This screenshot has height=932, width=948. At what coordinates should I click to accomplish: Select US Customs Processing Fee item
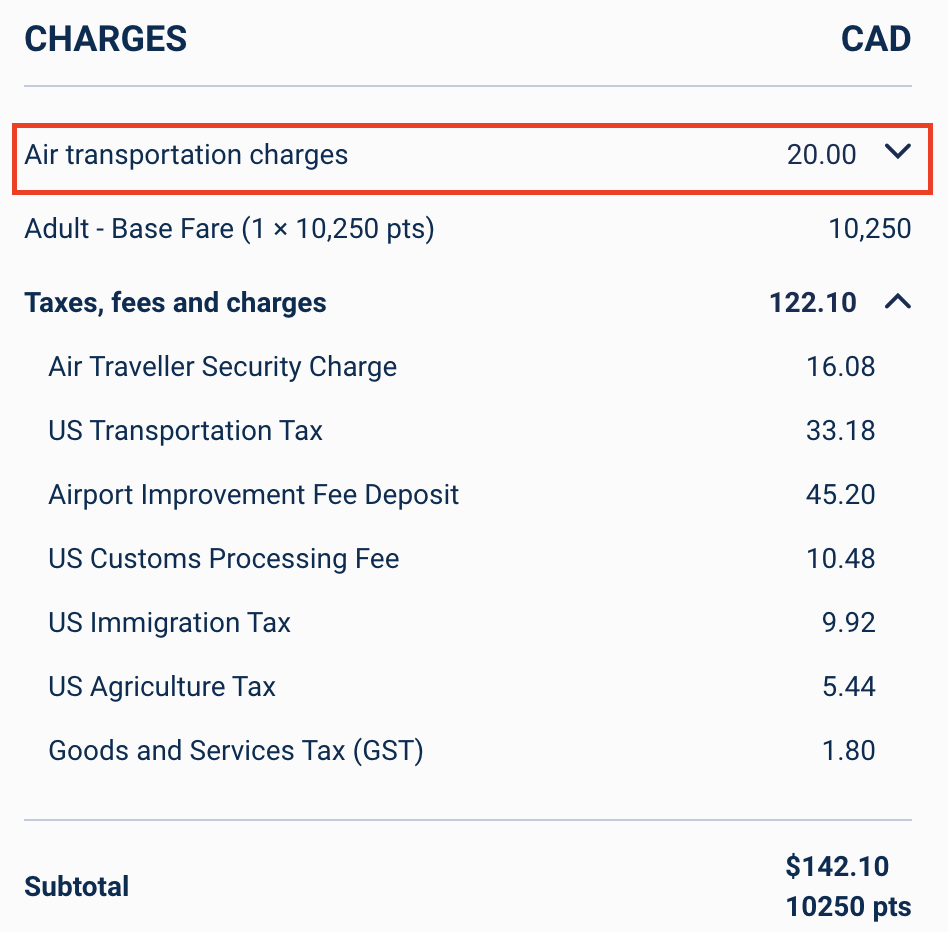pos(224,559)
